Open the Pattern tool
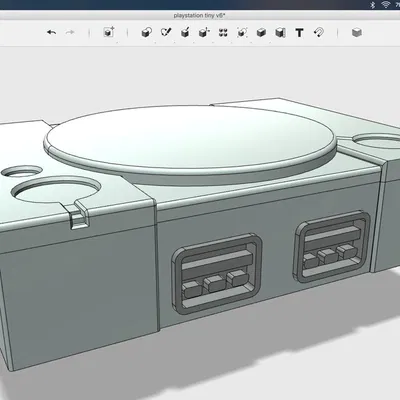 point(223,32)
